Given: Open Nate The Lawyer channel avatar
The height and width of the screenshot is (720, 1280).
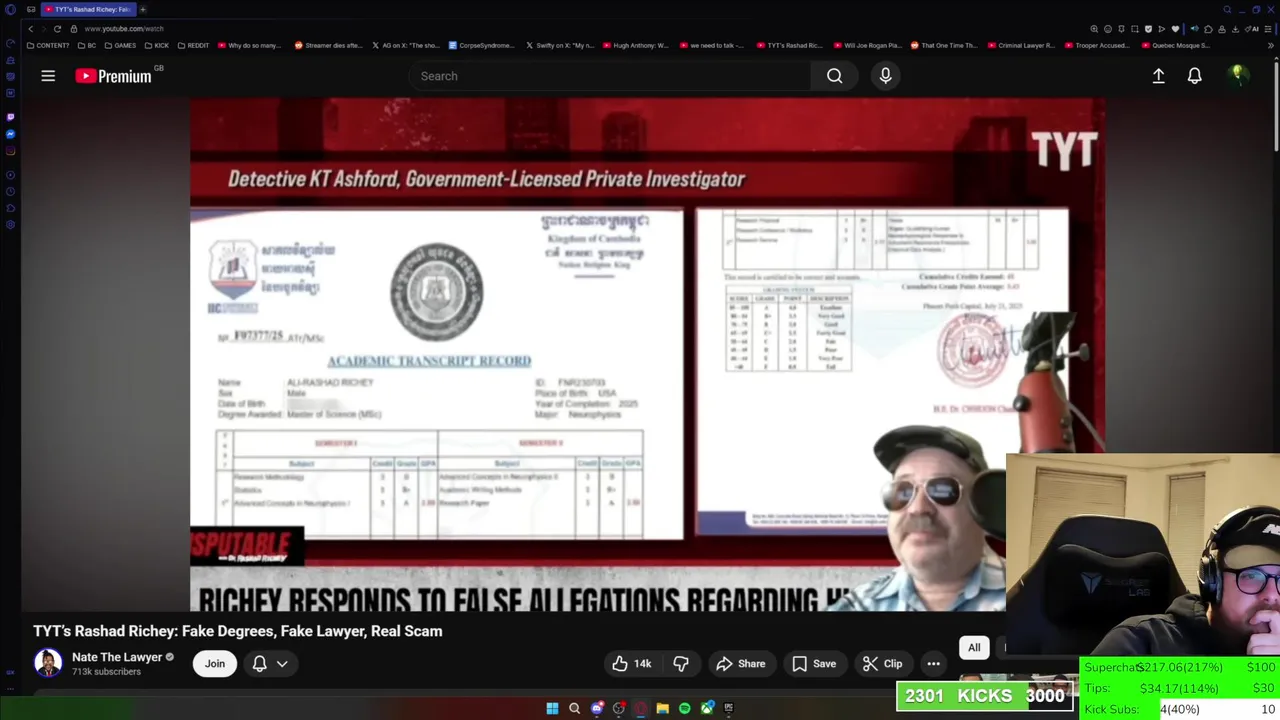Looking at the screenshot, I should [x=48, y=663].
